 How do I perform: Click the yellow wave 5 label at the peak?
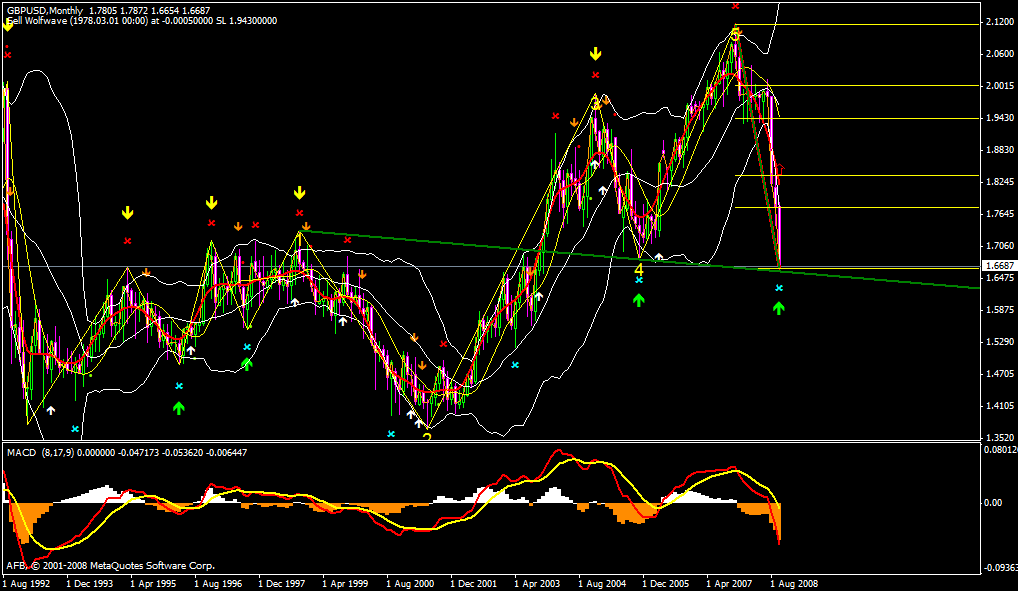[x=735, y=35]
